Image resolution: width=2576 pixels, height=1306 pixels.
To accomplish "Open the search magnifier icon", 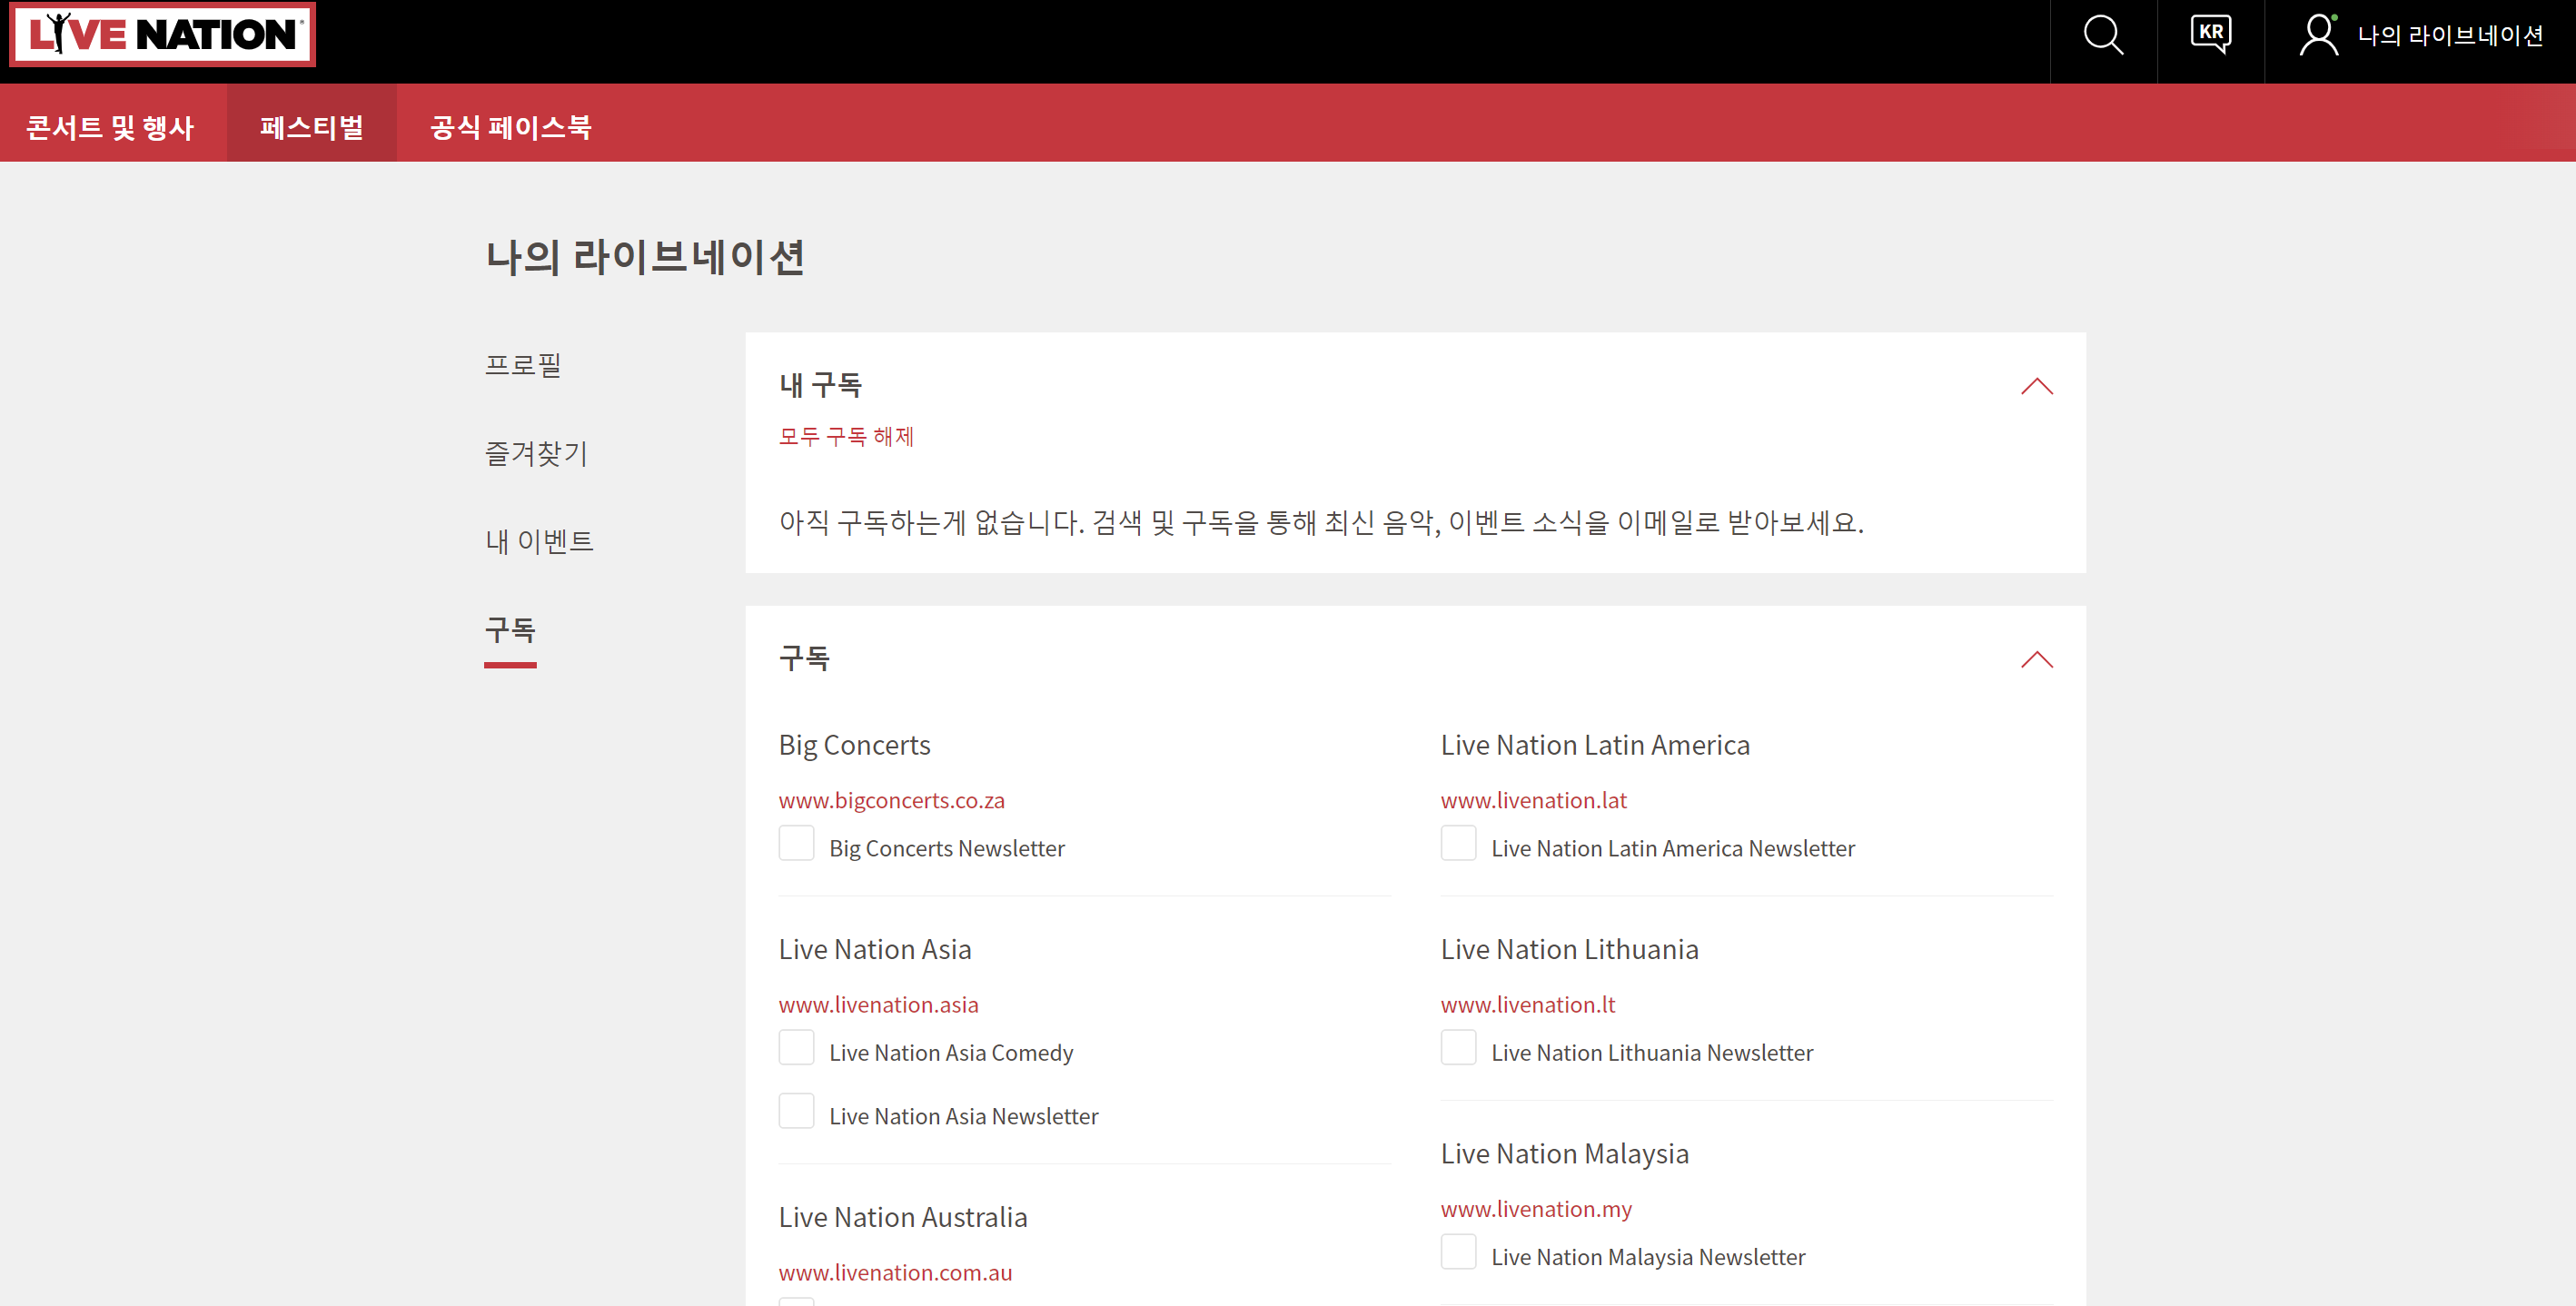I will 2102,35.
